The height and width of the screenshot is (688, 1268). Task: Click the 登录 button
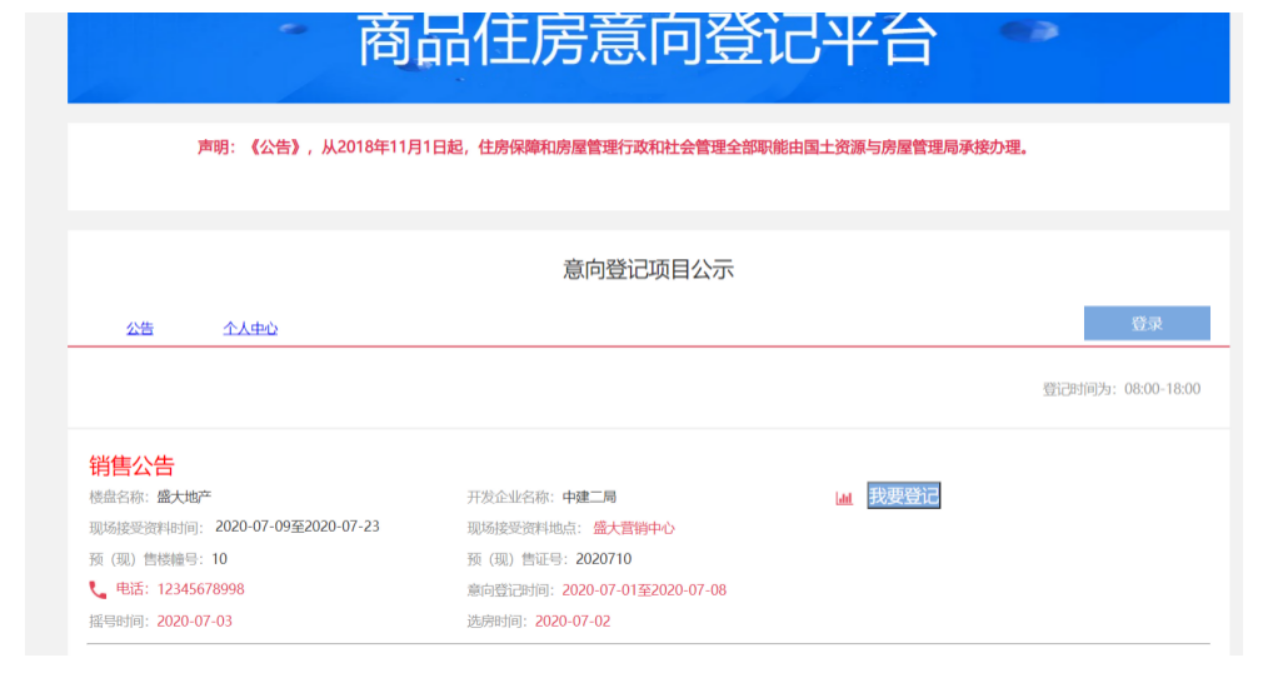pos(1146,324)
